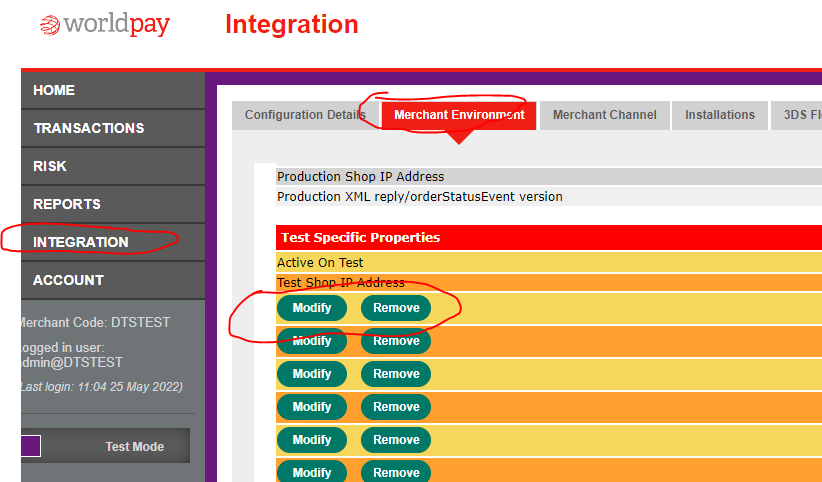Open the TRANSACTIONS sidebar menu
Image resolution: width=822 pixels, height=482 pixels.
pyautogui.click(x=113, y=128)
